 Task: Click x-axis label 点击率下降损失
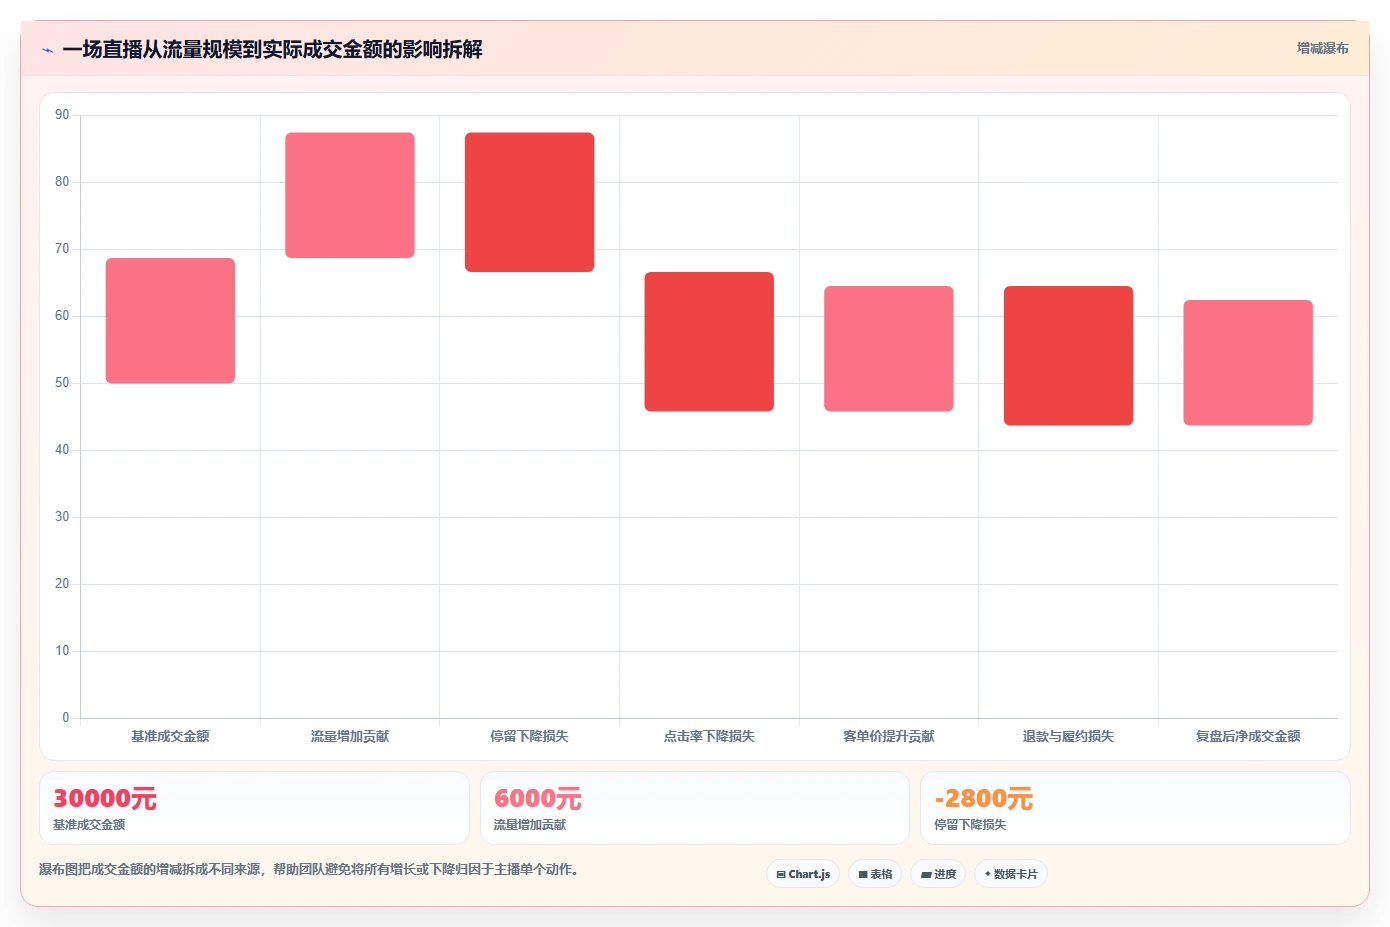[x=709, y=736]
